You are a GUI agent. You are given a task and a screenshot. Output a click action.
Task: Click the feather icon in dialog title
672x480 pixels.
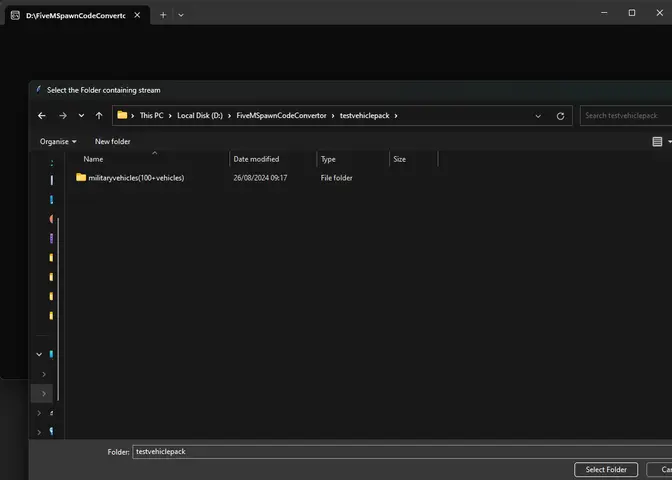coord(39,90)
